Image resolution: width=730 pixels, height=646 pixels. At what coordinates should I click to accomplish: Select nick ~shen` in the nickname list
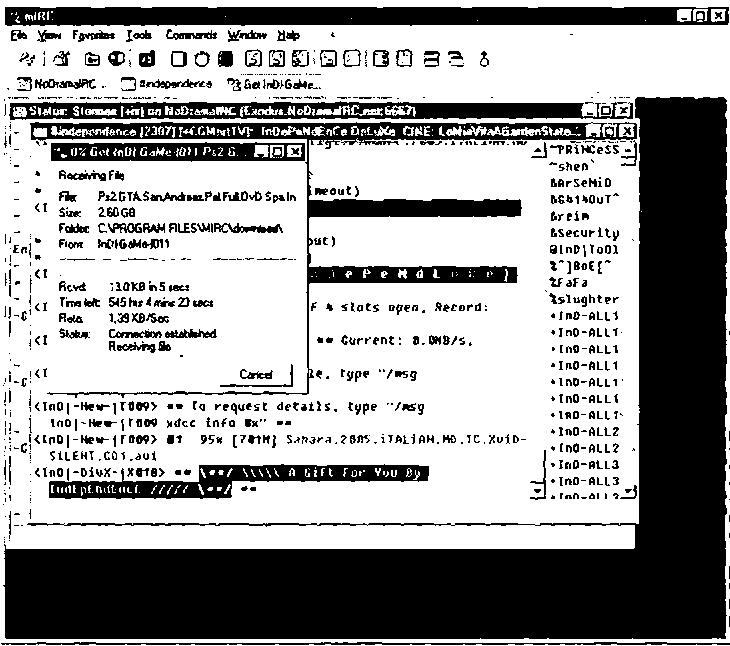[572, 166]
